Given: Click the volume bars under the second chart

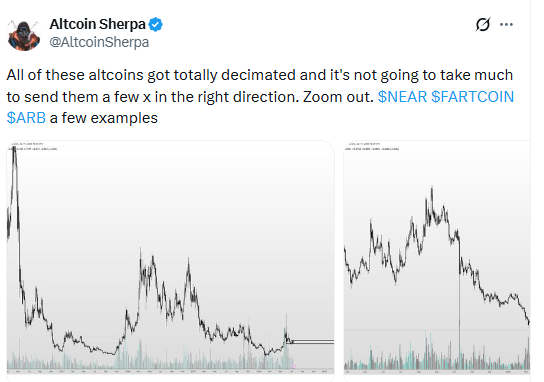Looking at the screenshot, I should (x=437, y=356).
